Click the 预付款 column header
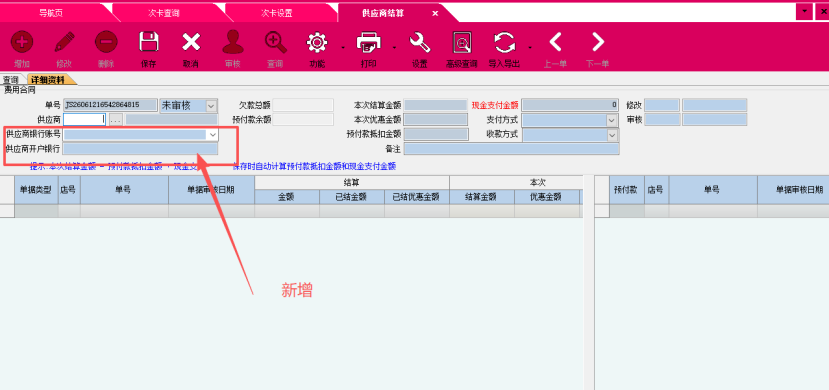The height and width of the screenshot is (390, 829). (627, 190)
